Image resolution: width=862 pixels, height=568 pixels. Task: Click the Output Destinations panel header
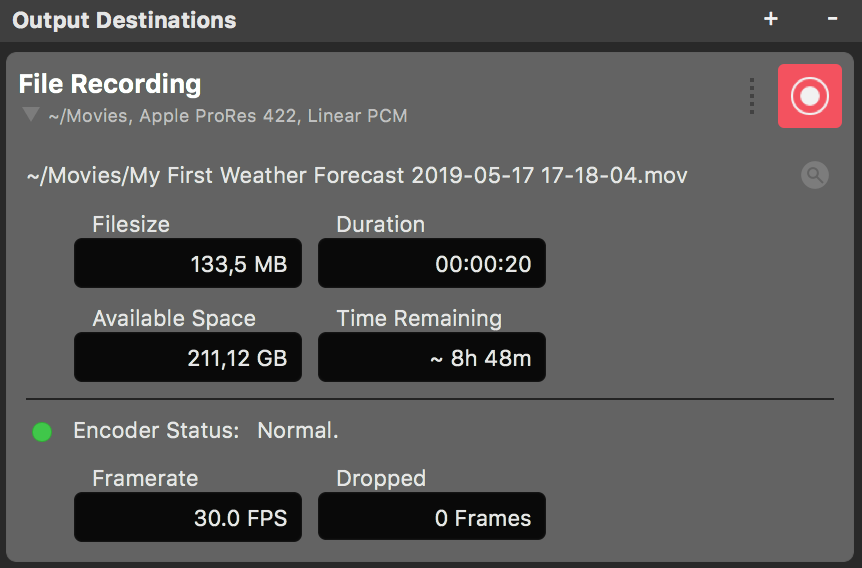click(124, 20)
